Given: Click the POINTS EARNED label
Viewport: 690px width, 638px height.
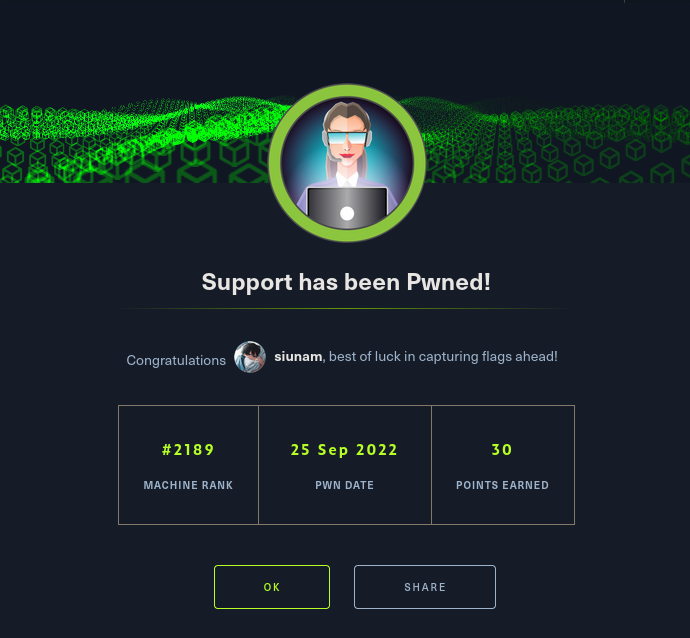Looking at the screenshot, I should click(x=502, y=485).
